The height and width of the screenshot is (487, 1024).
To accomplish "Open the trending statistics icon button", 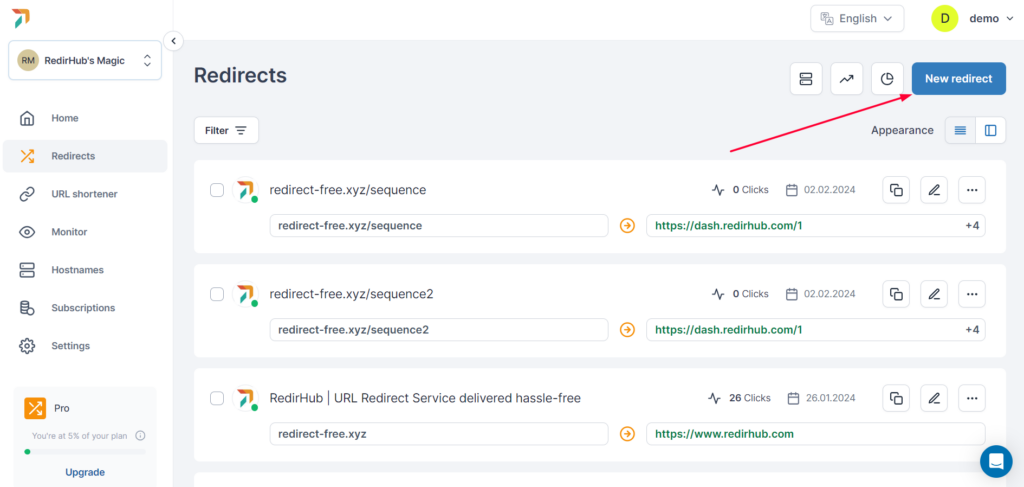I will pos(847,79).
